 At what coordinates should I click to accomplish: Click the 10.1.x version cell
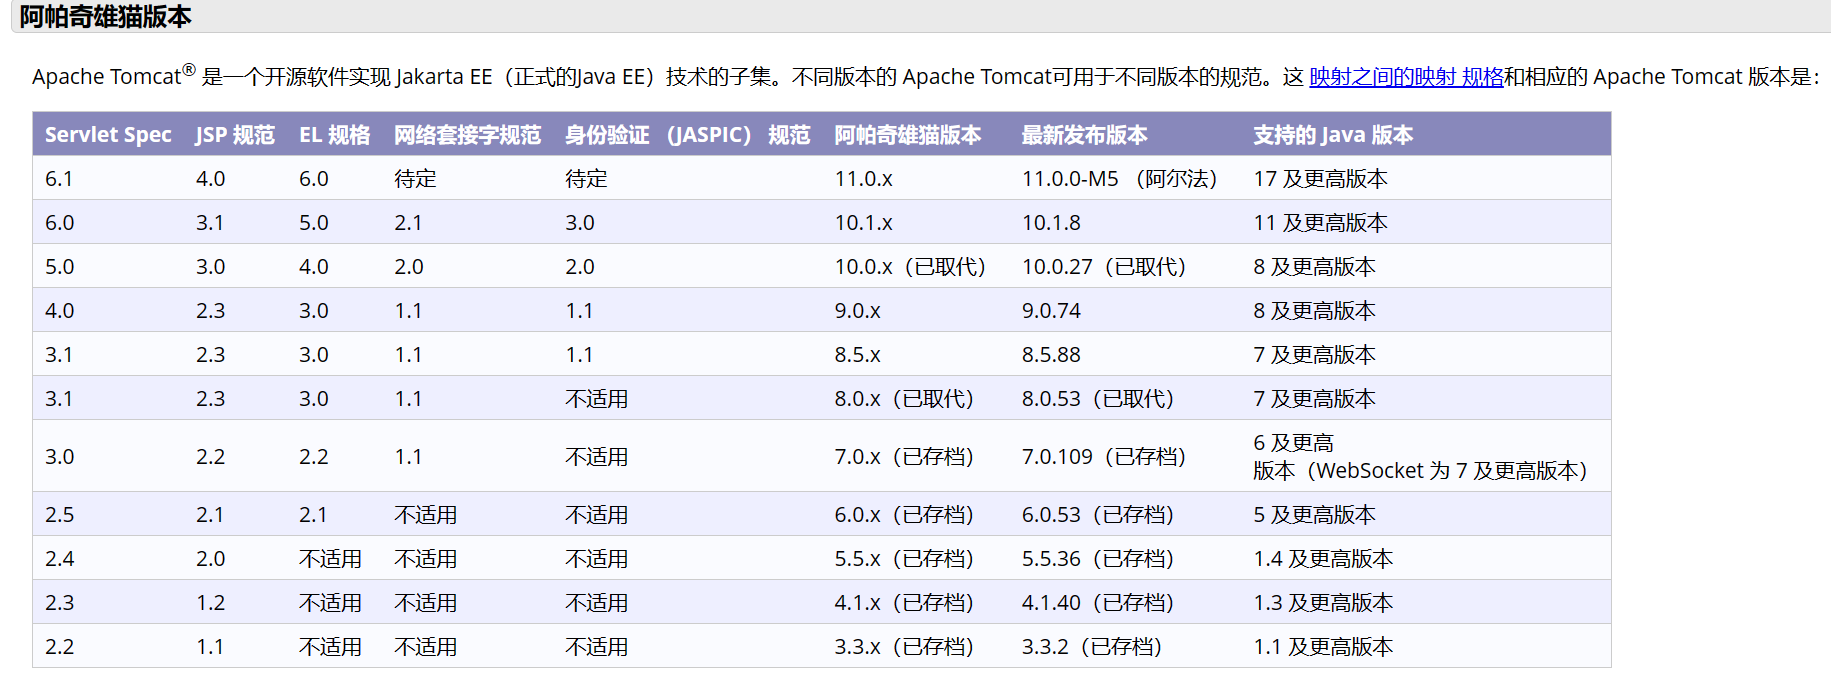(864, 223)
